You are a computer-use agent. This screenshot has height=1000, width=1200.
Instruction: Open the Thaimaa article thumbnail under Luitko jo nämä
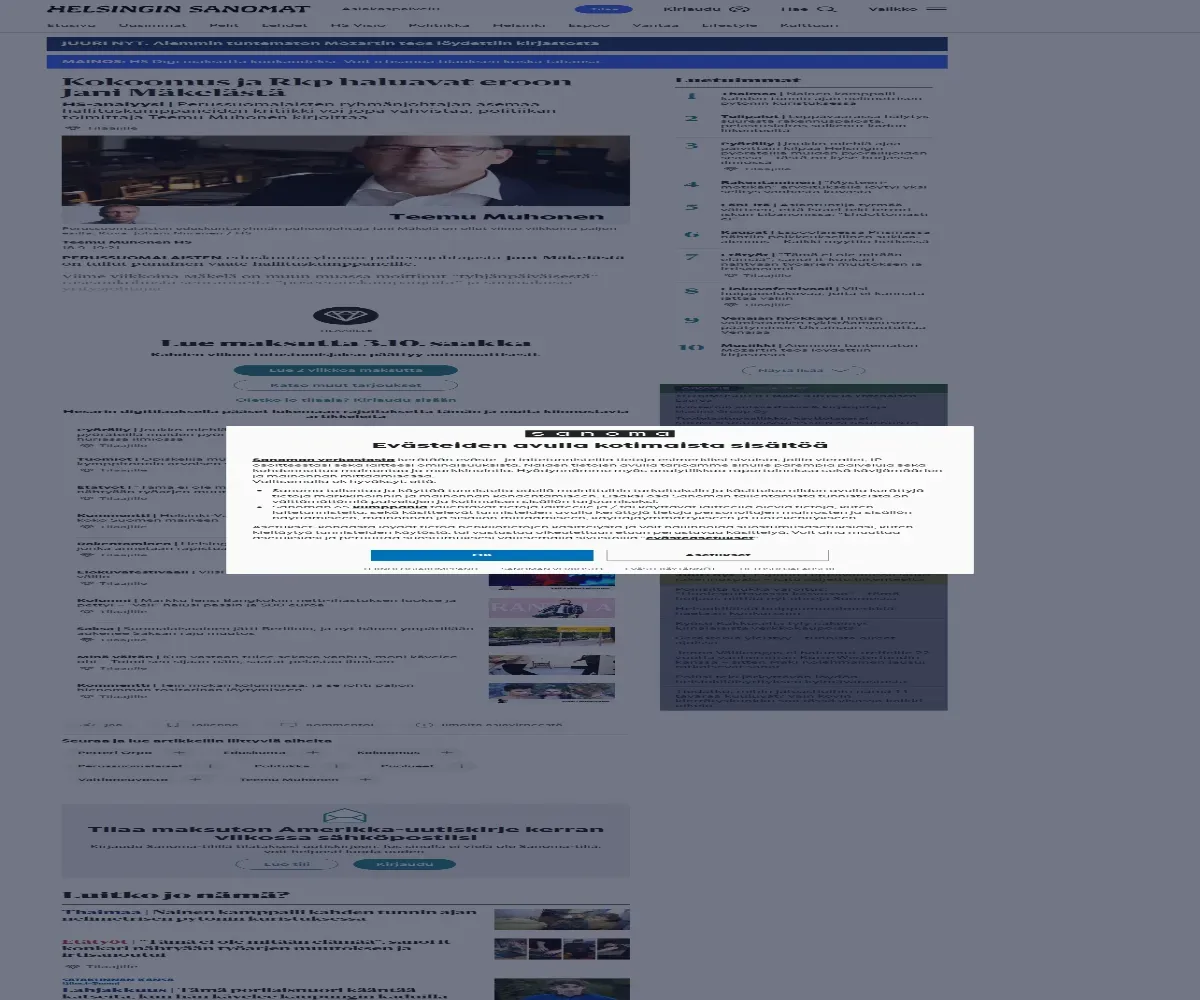click(x=561, y=919)
